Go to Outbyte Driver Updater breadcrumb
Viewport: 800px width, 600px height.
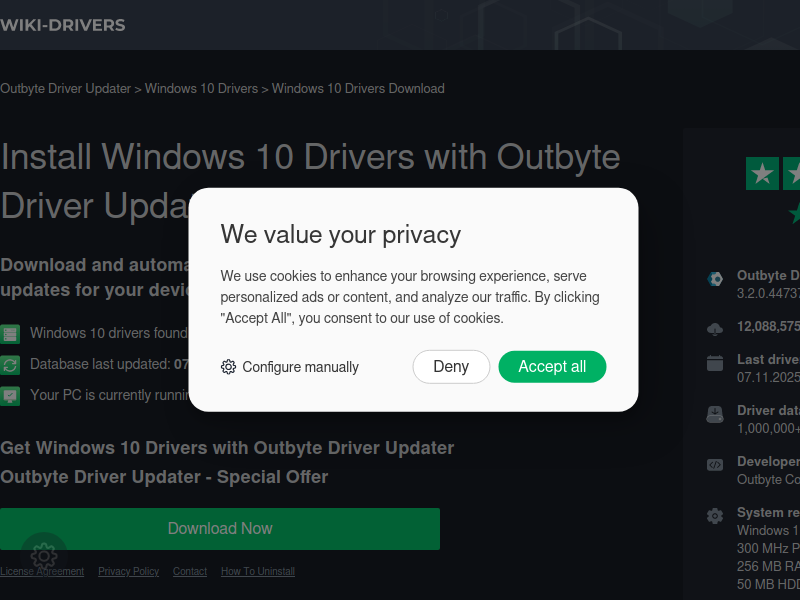(x=65, y=89)
